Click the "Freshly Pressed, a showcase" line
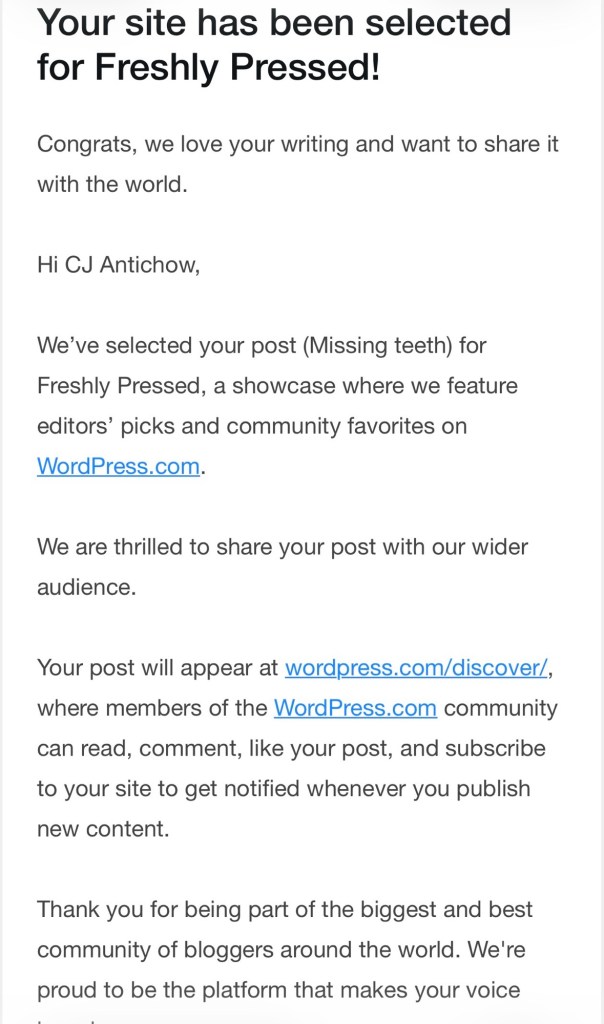This screenshot has width=604, height=1024. point(277,385)
